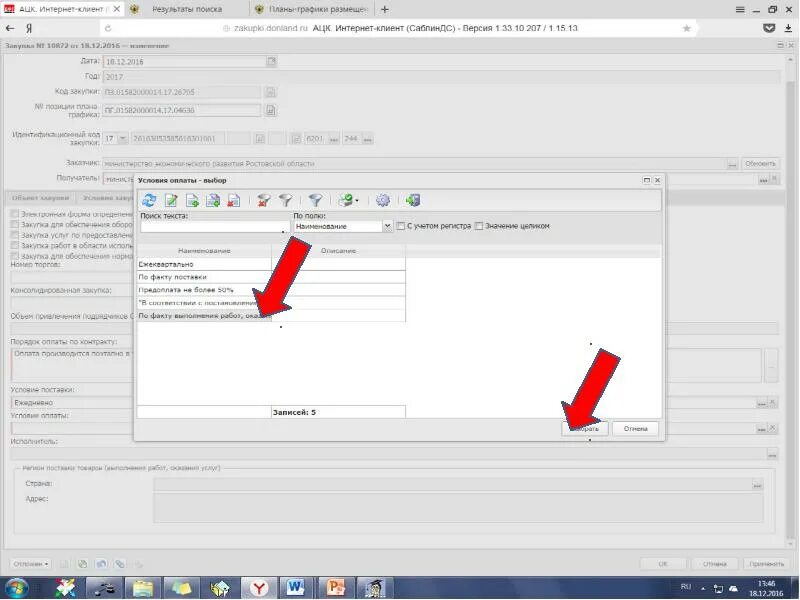Click the Выбрать button in dialog
This screenshot has height=600, width=800.
[585, 429]
